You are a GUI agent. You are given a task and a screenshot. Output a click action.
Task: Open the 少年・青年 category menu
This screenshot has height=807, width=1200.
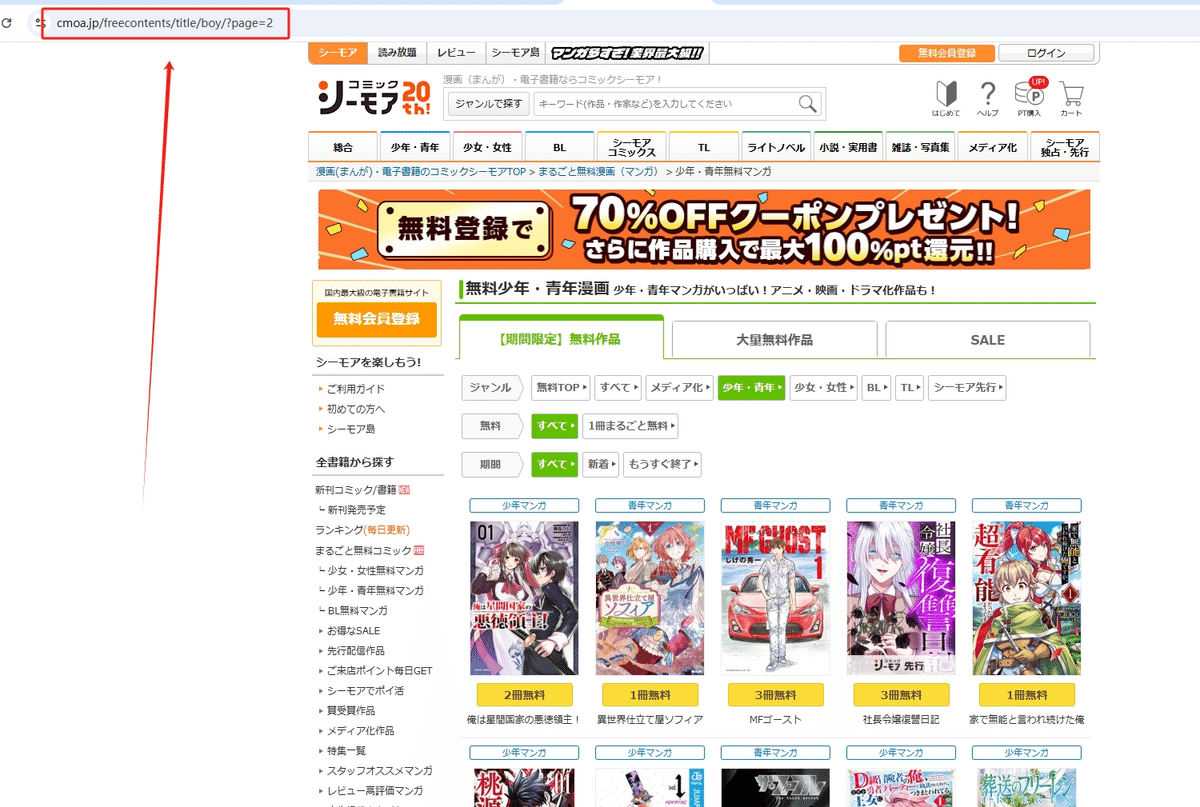[x=415, y=147]
